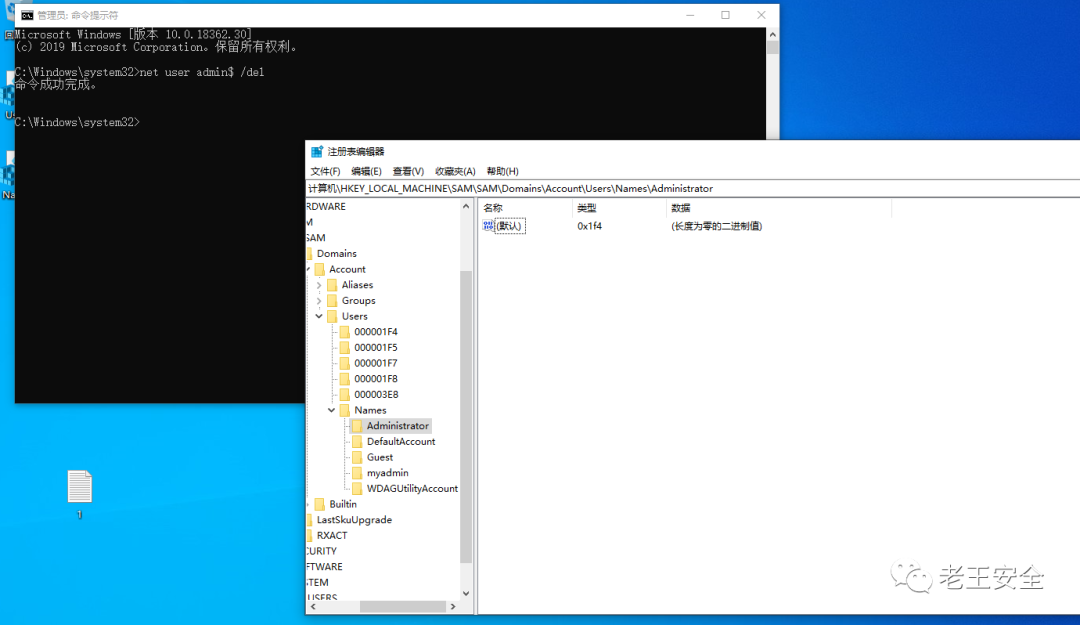The height and width of the screenshot is (625, 1080).
Task: Click folder icon of RXACT key
Action: 310,535
